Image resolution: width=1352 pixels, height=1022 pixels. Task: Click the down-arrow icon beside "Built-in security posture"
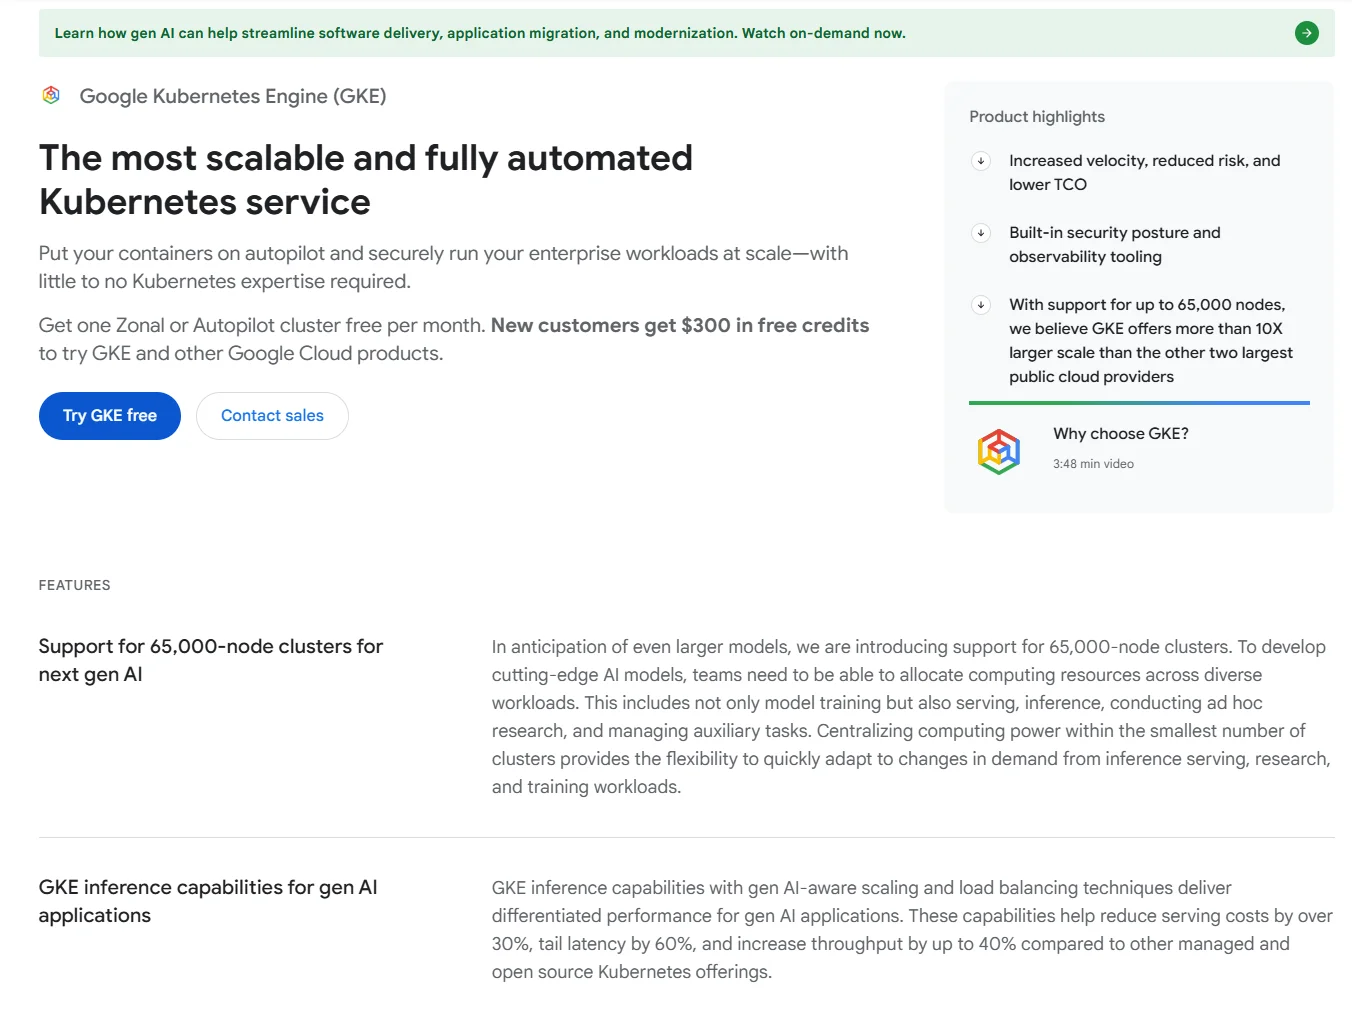pos(981,233)
